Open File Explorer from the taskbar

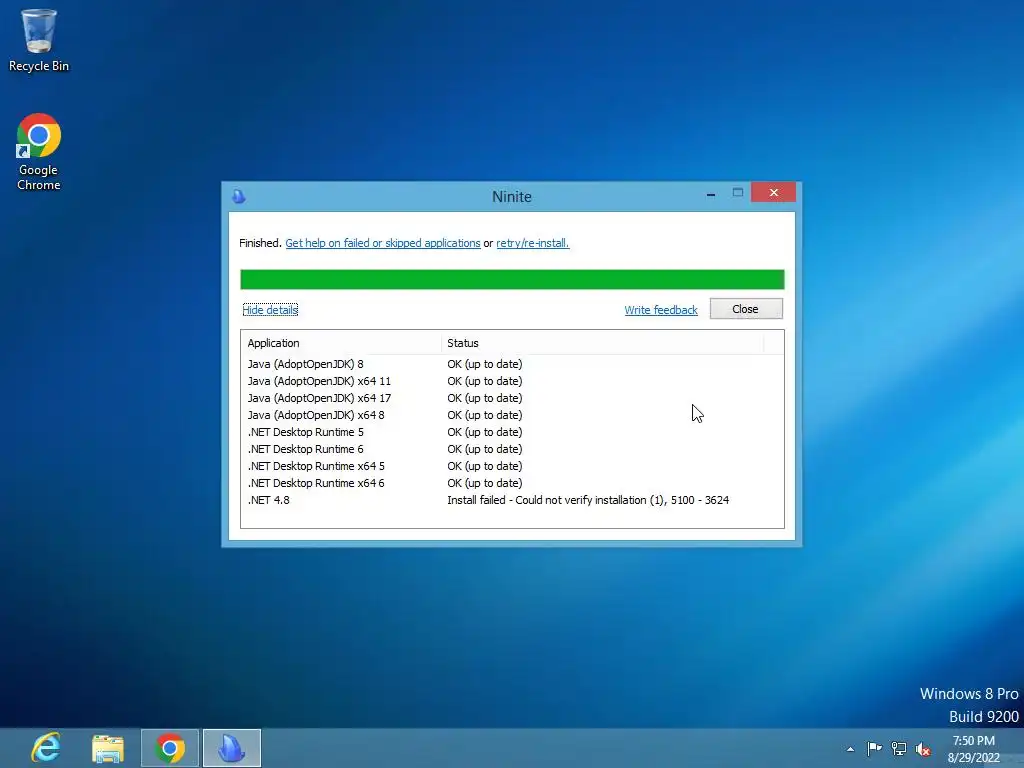tap(108, 748)
